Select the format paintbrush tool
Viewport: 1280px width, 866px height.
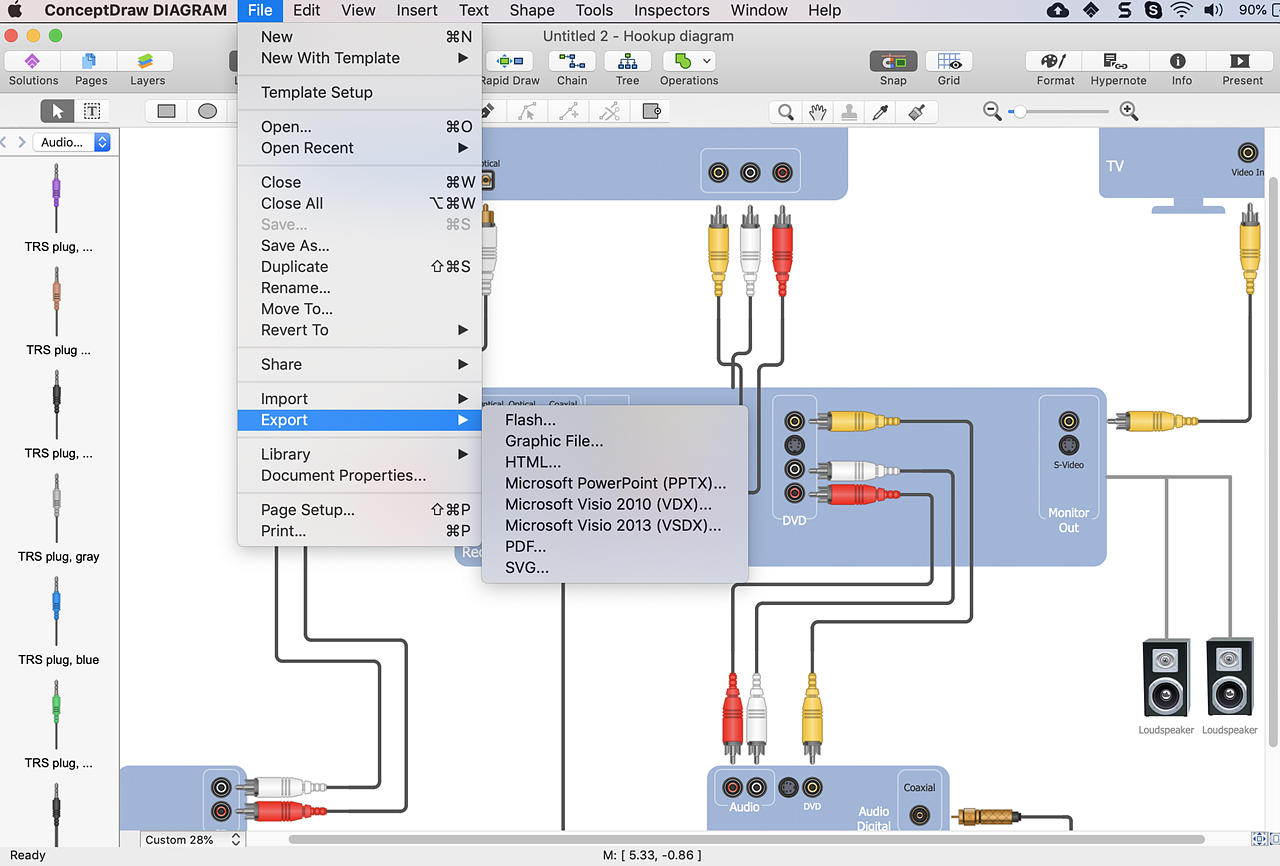click(x=915, y=112)
